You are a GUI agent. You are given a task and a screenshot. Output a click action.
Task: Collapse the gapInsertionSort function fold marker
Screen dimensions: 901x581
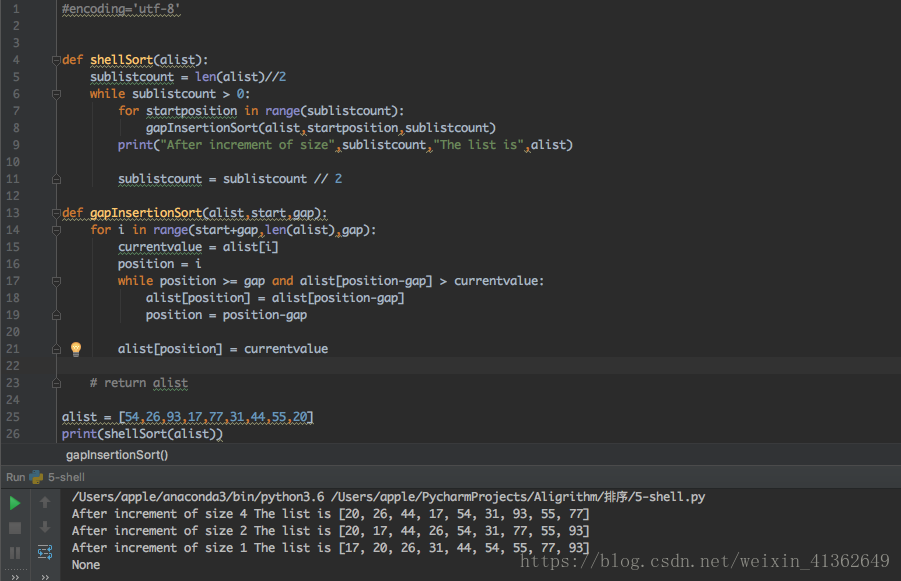[56, 213]
